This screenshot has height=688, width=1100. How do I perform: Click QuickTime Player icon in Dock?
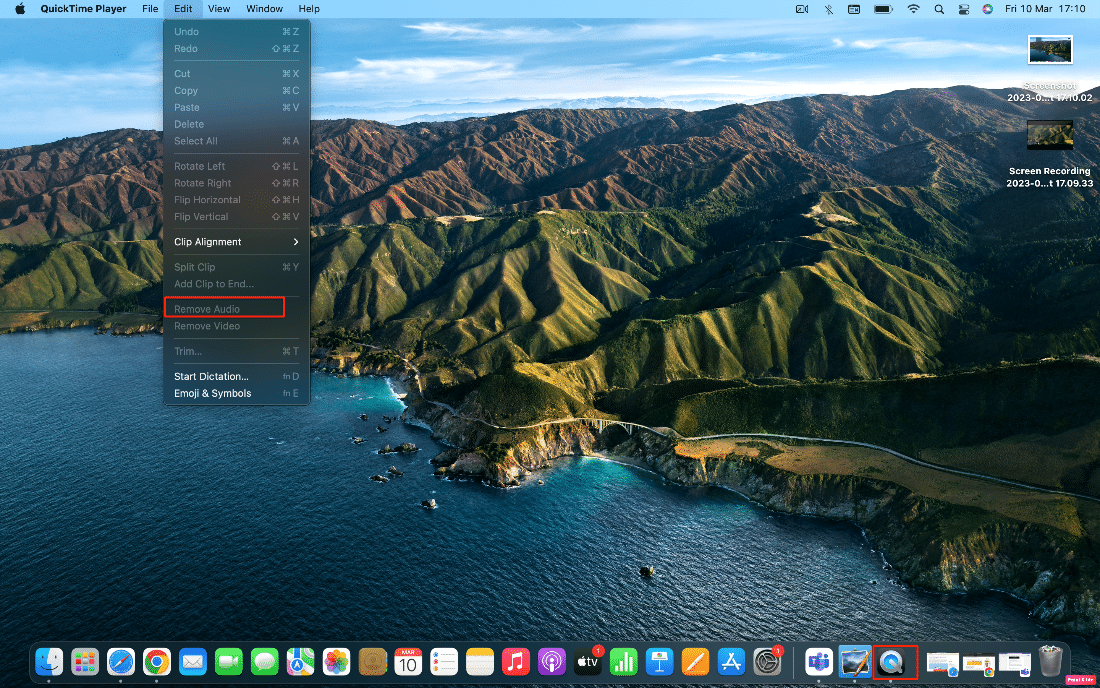pos(892,661)
